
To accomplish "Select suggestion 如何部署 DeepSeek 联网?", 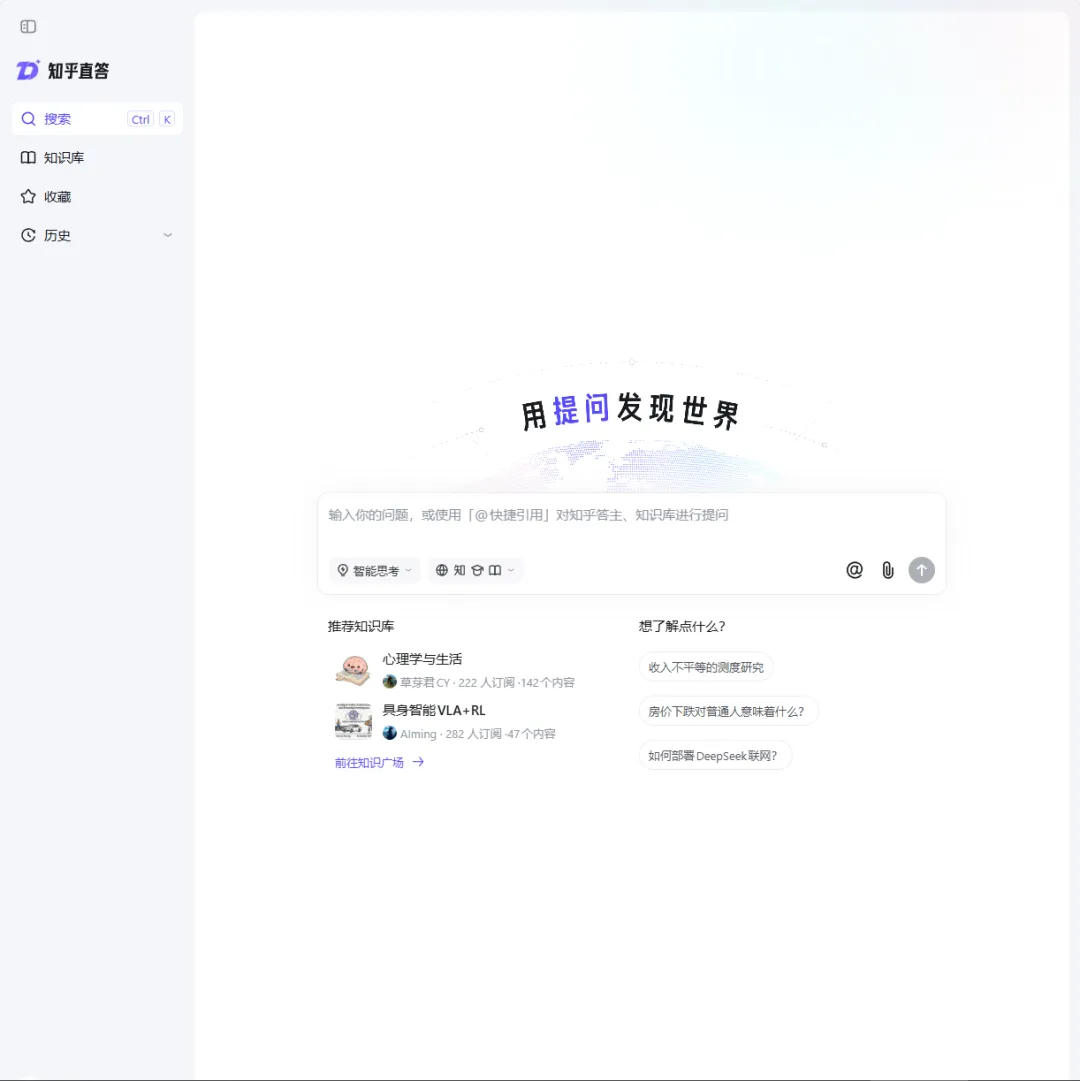I will [x=715, y=756].
